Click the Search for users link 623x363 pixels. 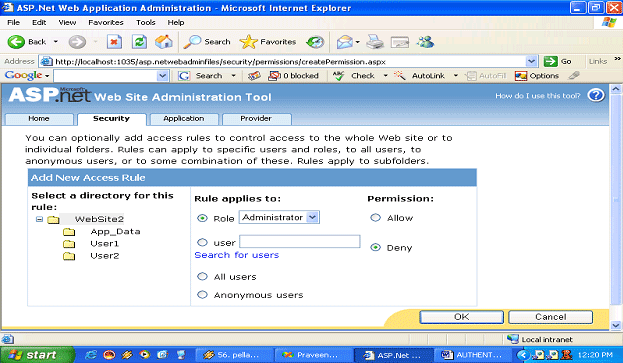(237, 255)
